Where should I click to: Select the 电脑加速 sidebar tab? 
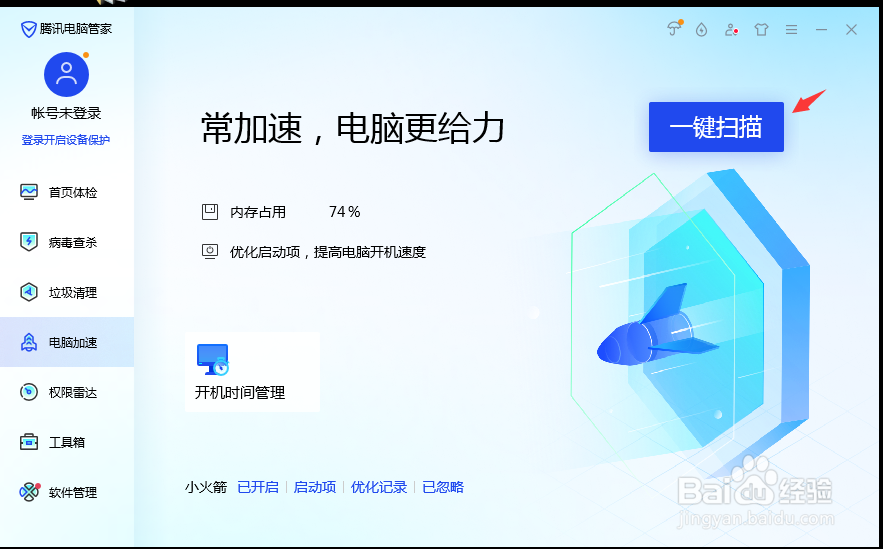click(67, 342)
